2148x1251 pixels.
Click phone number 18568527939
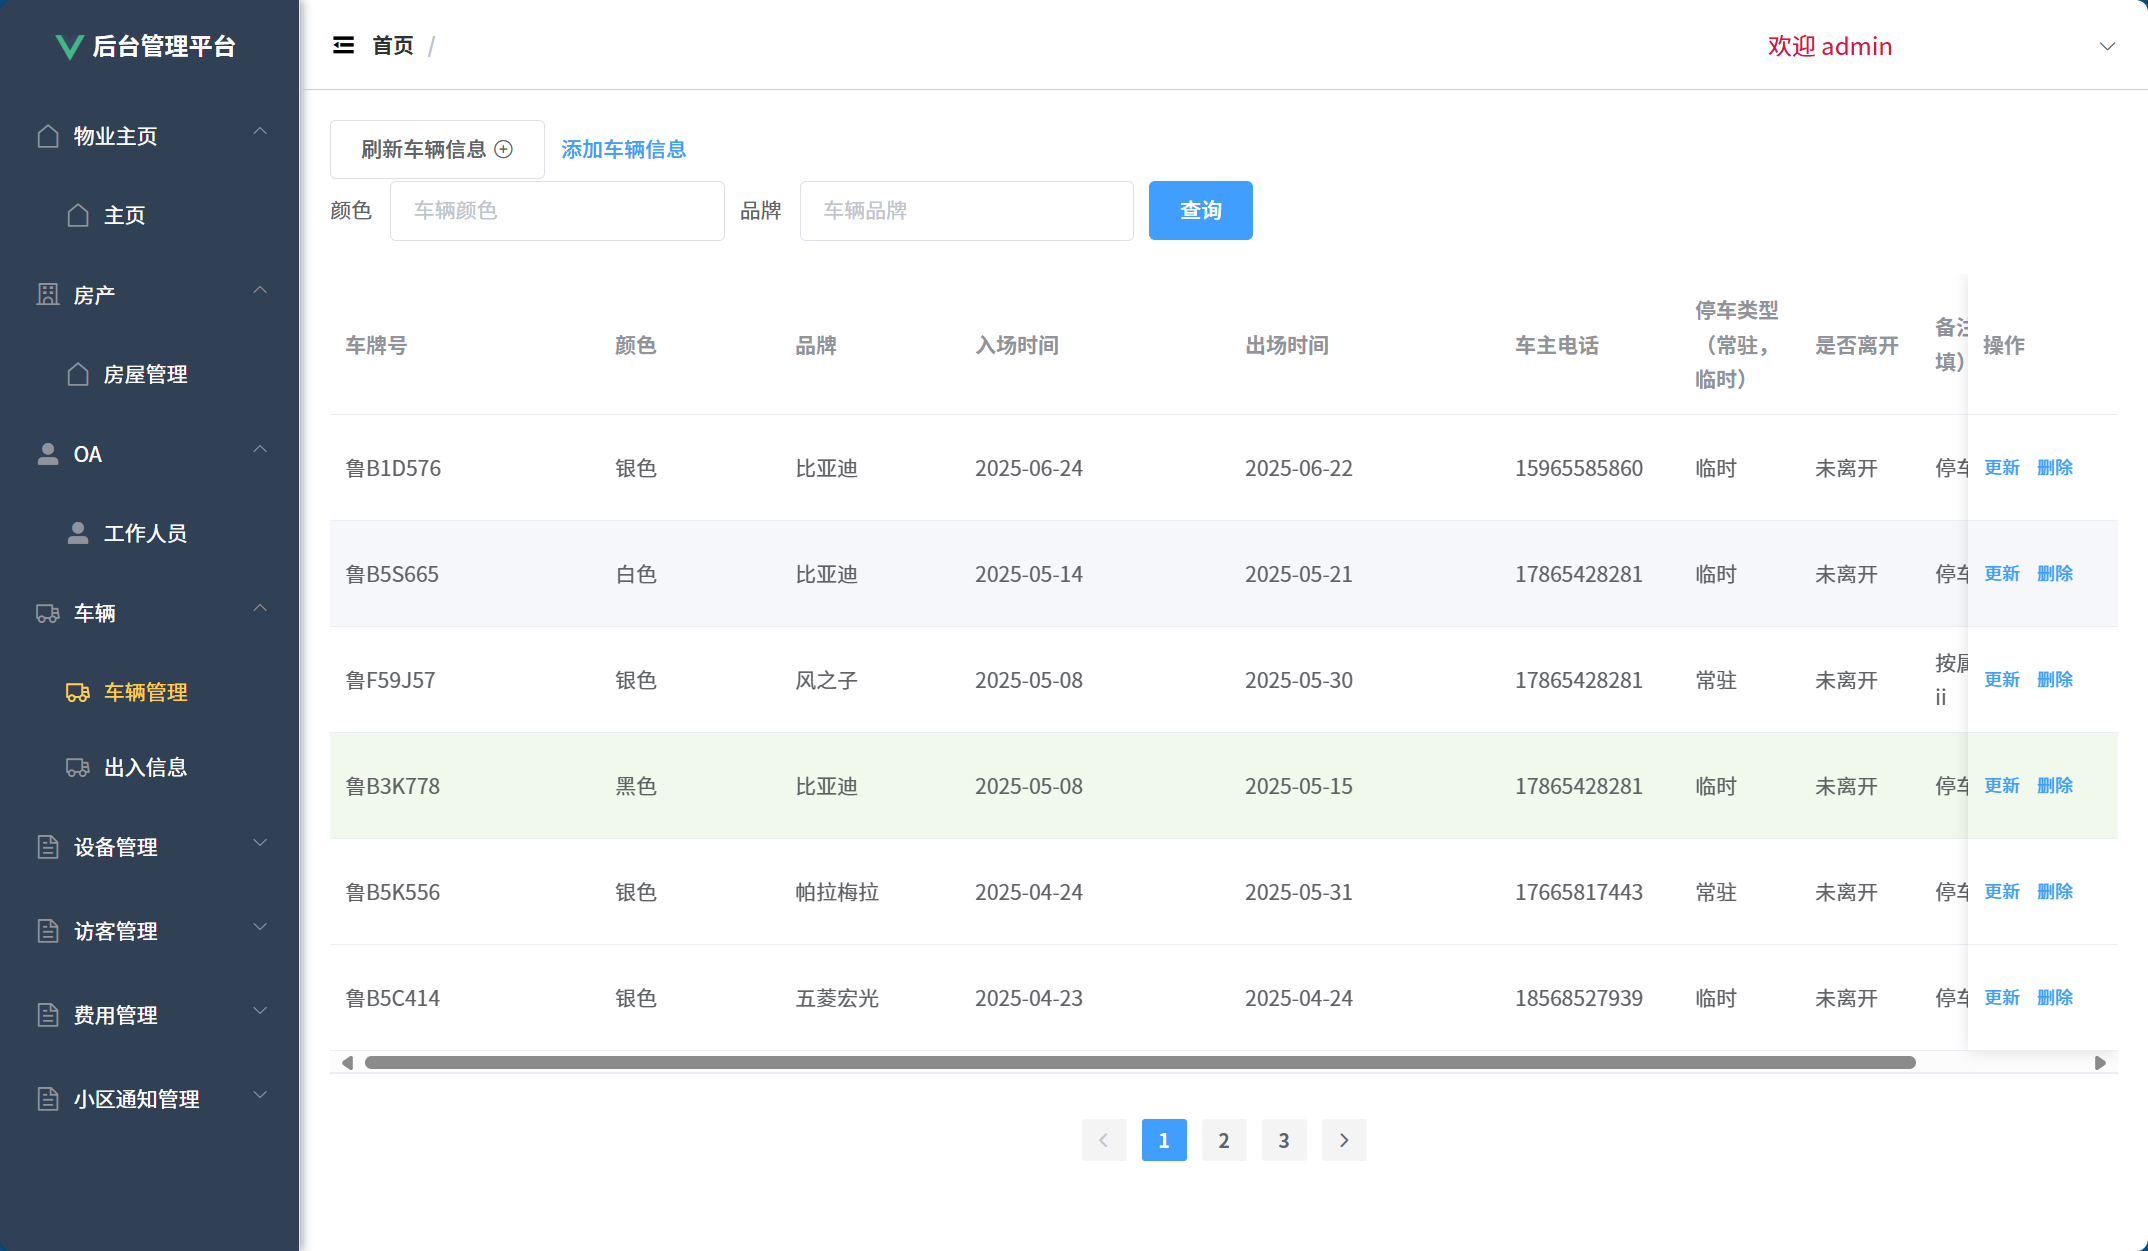1578,998
